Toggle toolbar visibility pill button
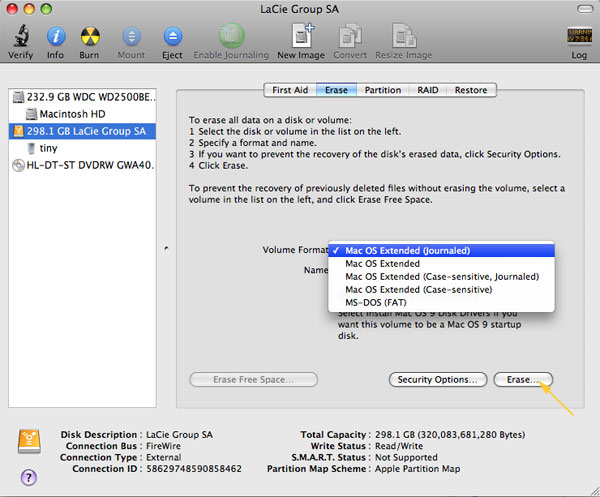The width and height of the screenshot is (600, 497). click(x=585, y=9)
